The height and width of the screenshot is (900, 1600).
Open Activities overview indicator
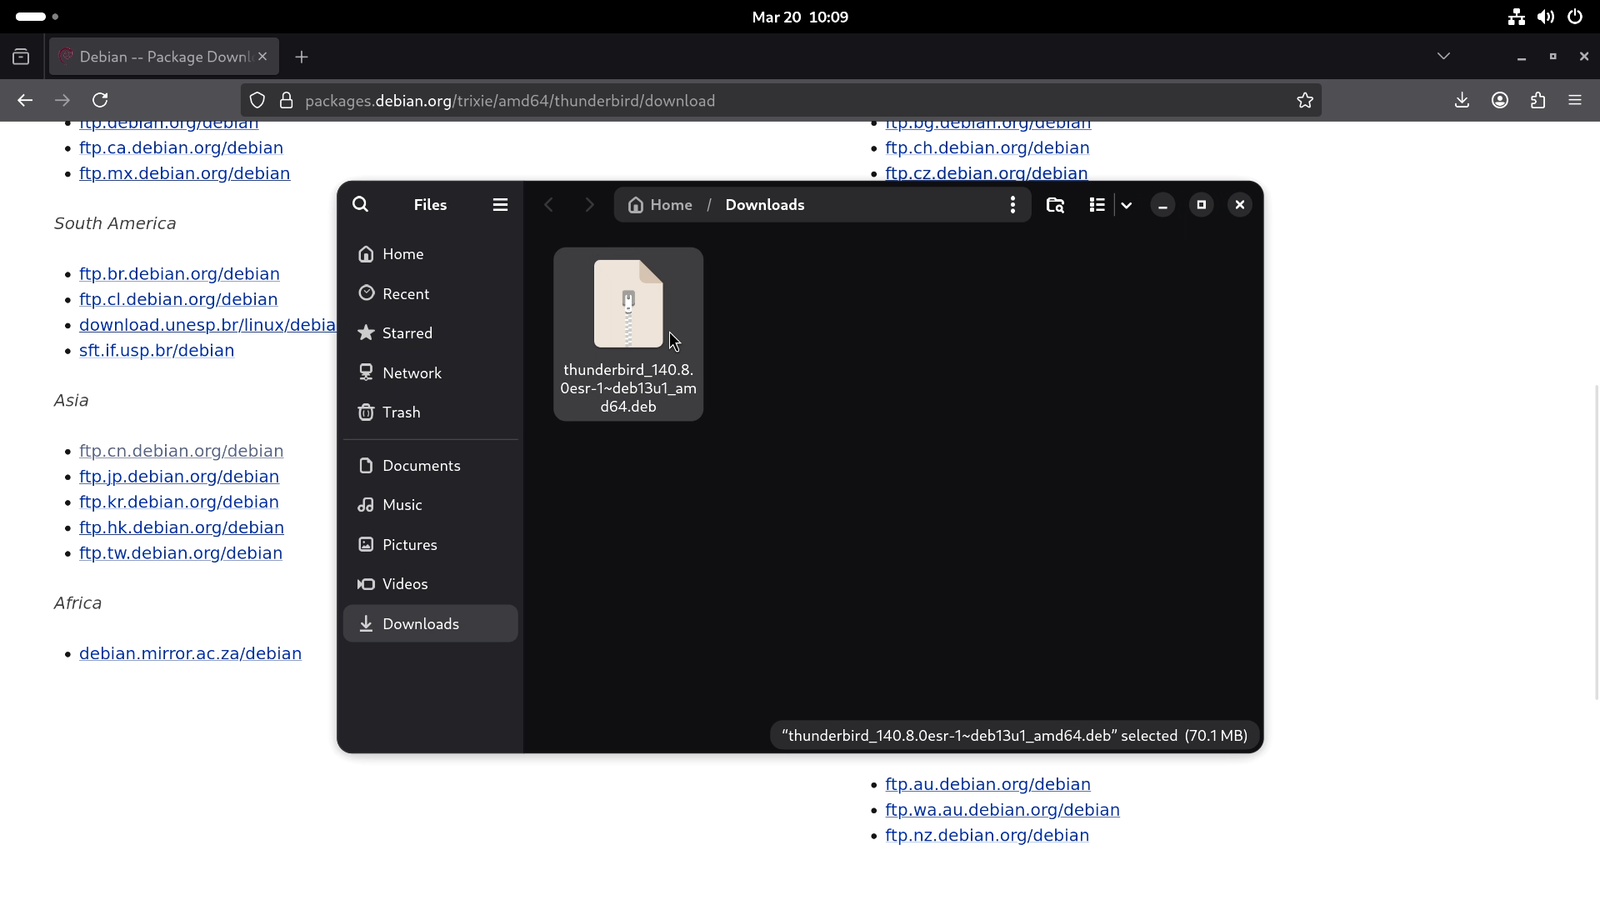[x=37, y=17]
